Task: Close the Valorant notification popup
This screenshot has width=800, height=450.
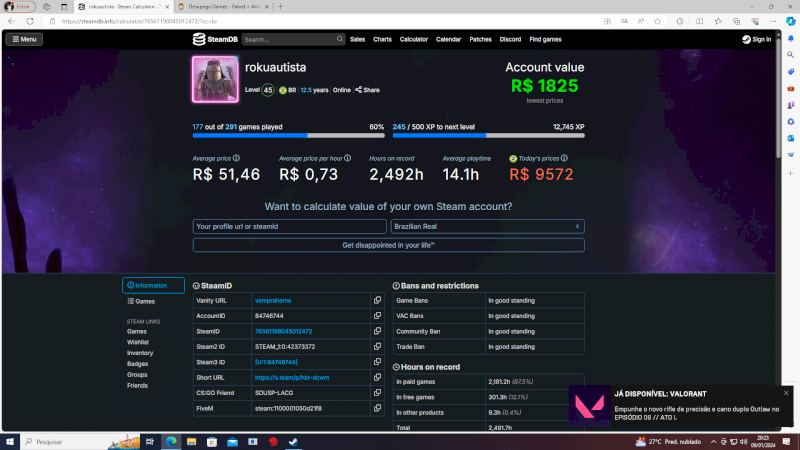Action: coord(786,393)
